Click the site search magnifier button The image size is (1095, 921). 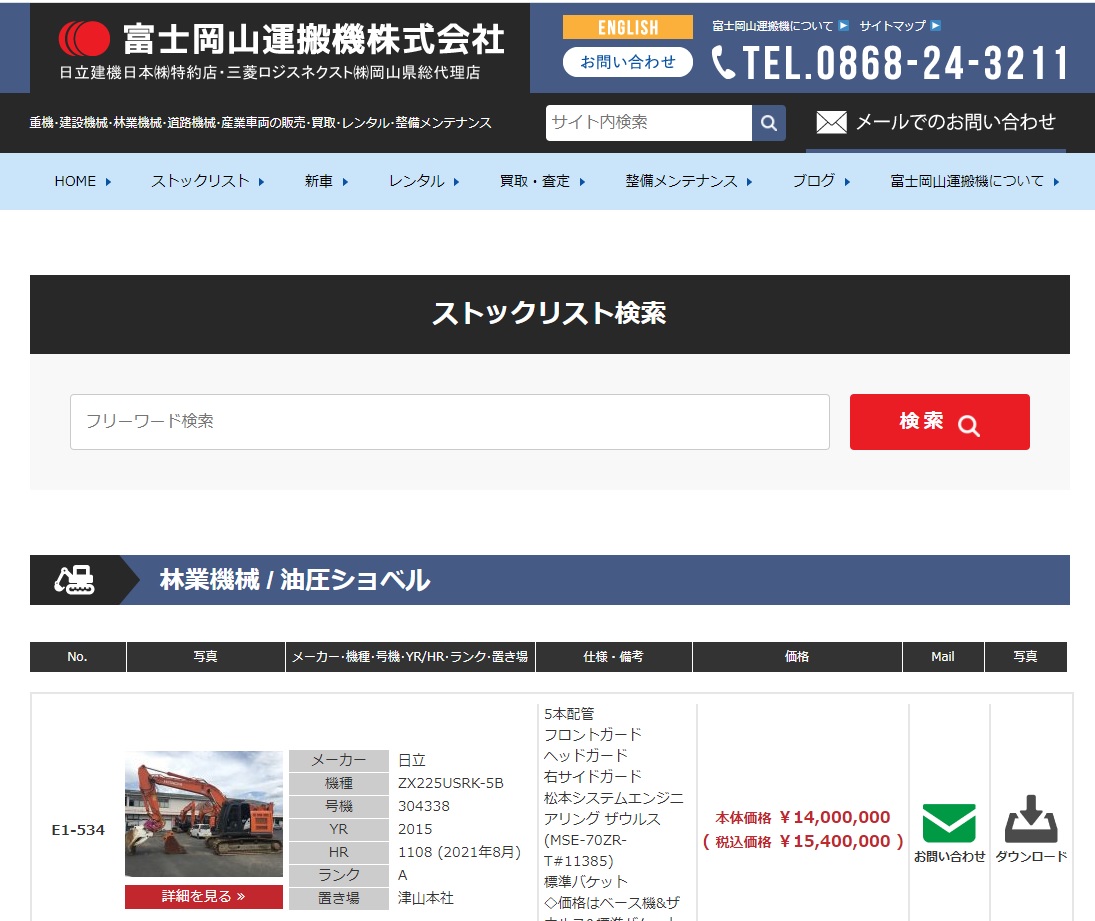coord(769,123)
